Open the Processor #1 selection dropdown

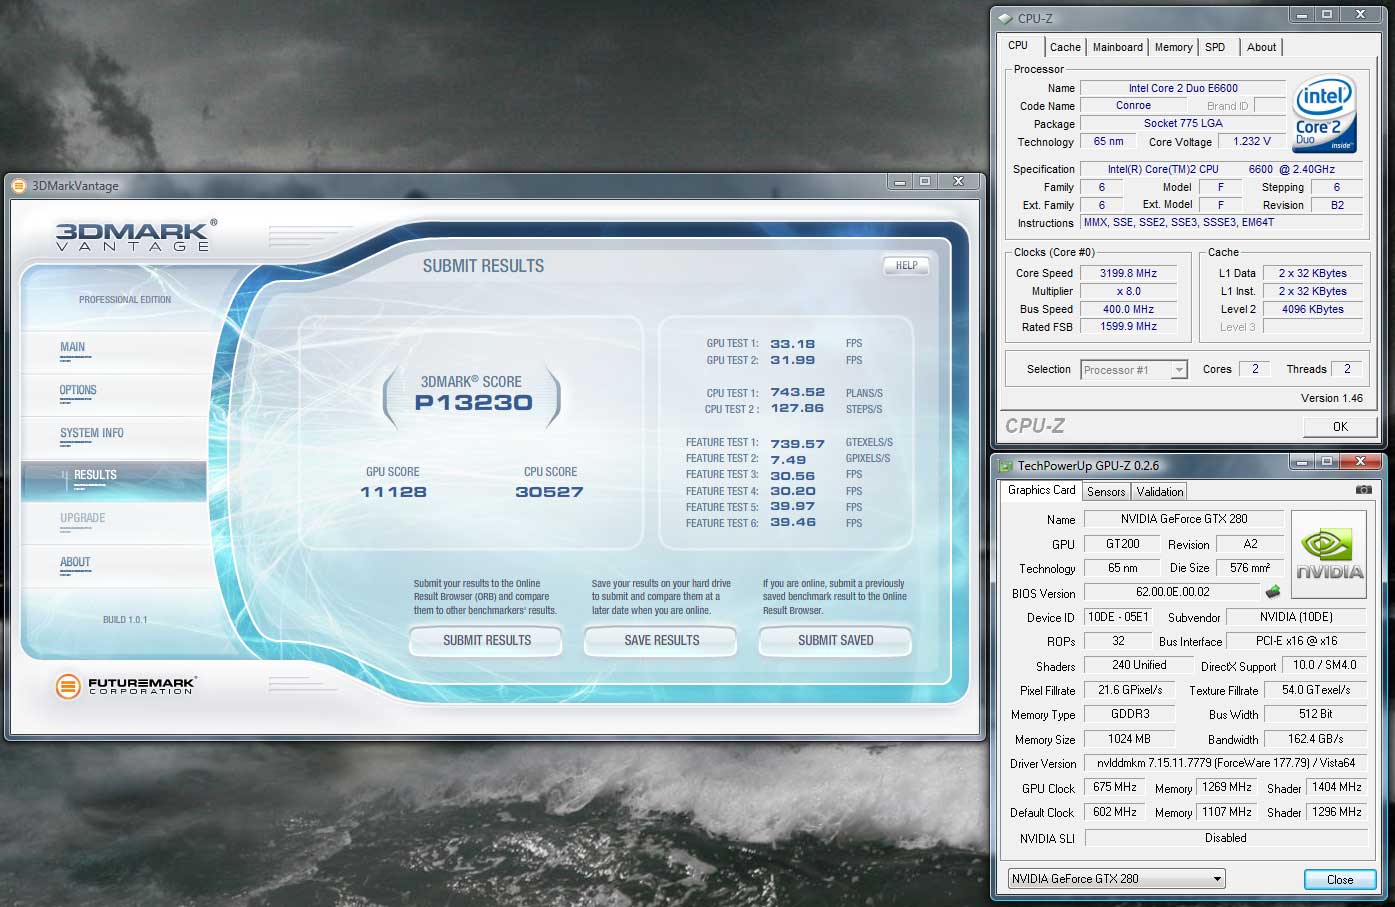(x=1134, y=370)
